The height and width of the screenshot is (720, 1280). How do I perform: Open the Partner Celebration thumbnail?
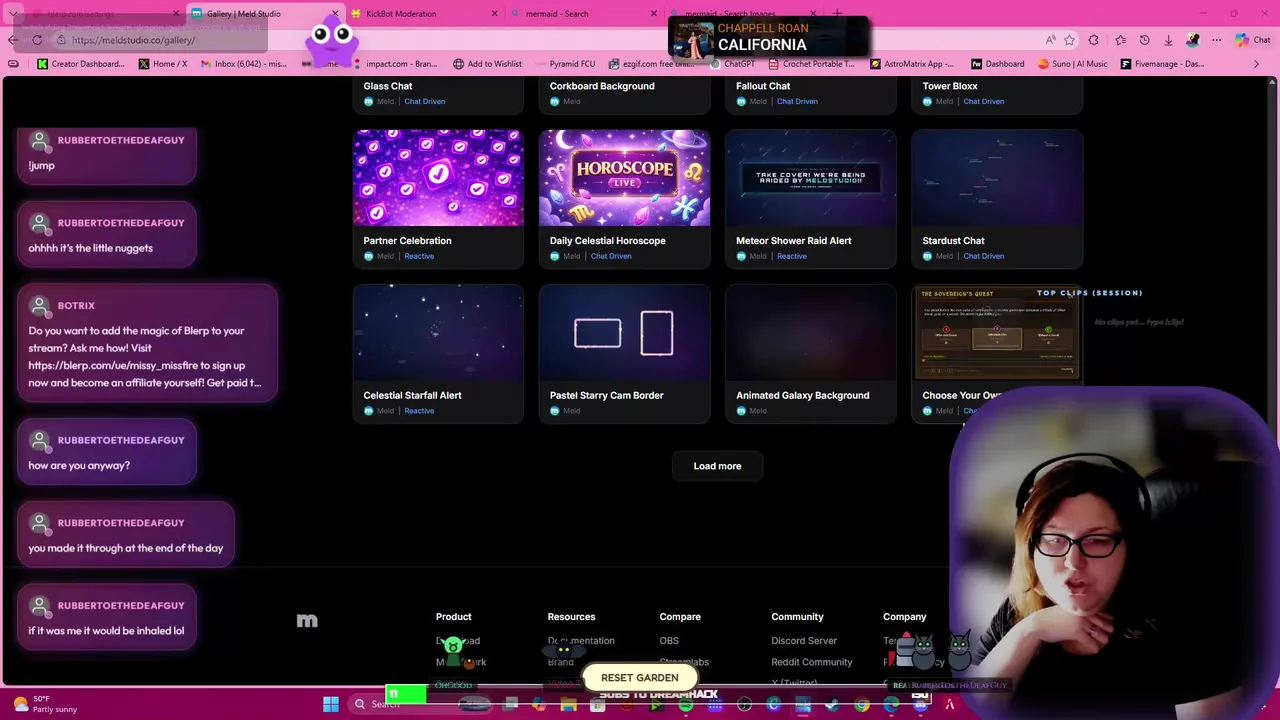[438, 178]
